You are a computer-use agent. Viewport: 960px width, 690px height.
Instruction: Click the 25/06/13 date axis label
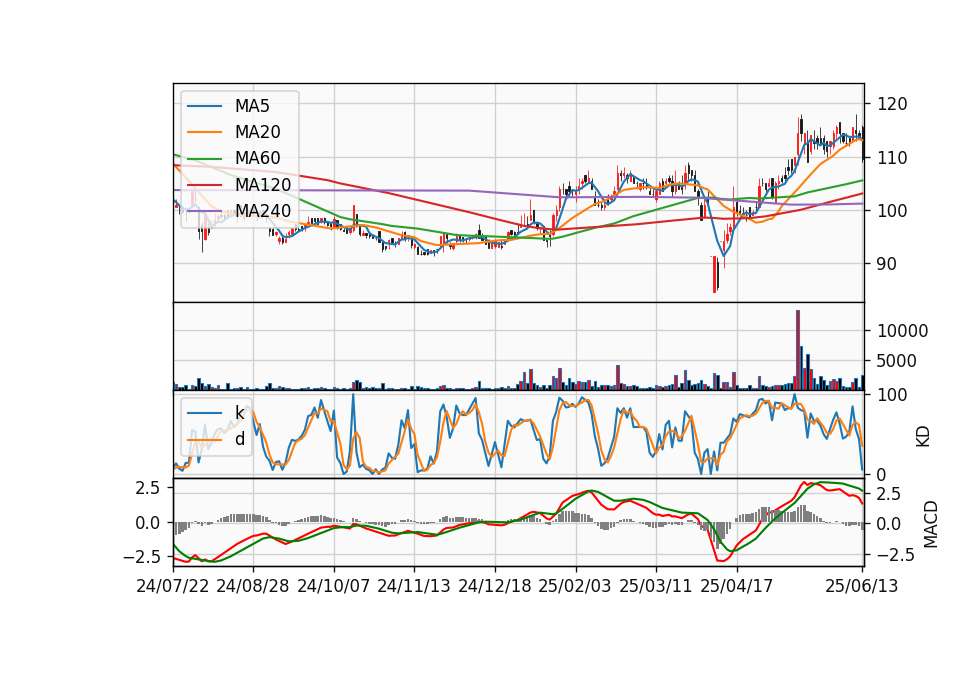pos(862,586)
